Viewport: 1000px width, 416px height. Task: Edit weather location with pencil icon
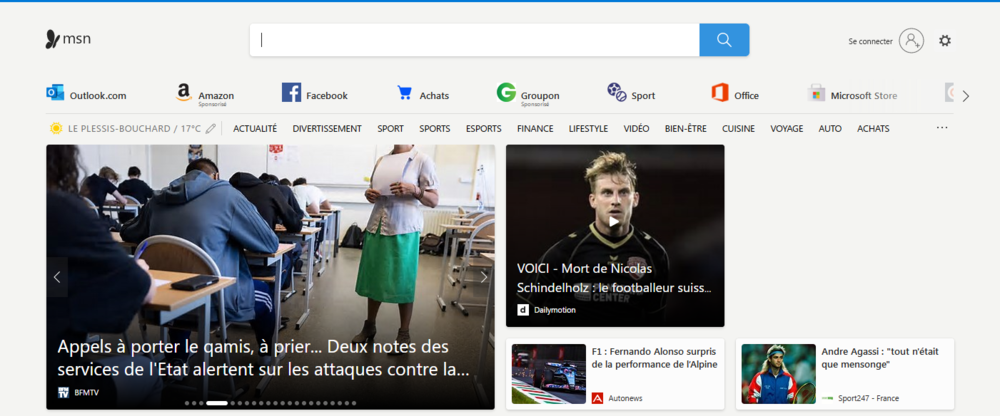(211, 128)
